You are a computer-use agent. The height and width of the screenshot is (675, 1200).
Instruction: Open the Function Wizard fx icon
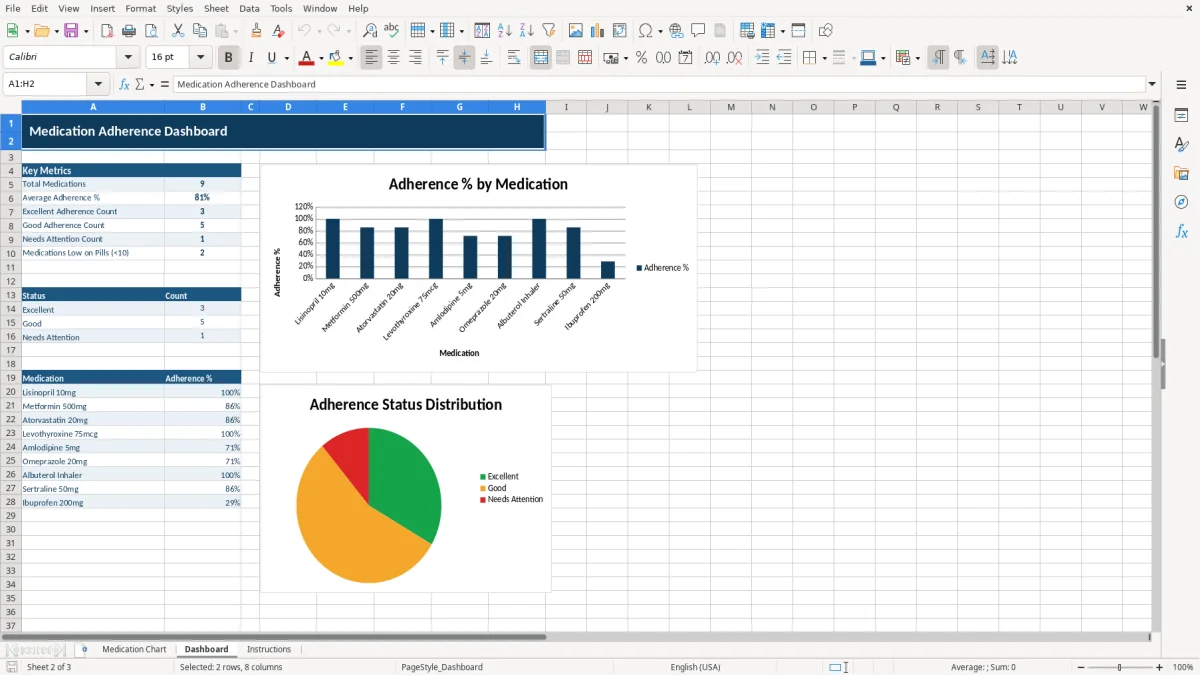pyautogui.click(x=124, y=84)
